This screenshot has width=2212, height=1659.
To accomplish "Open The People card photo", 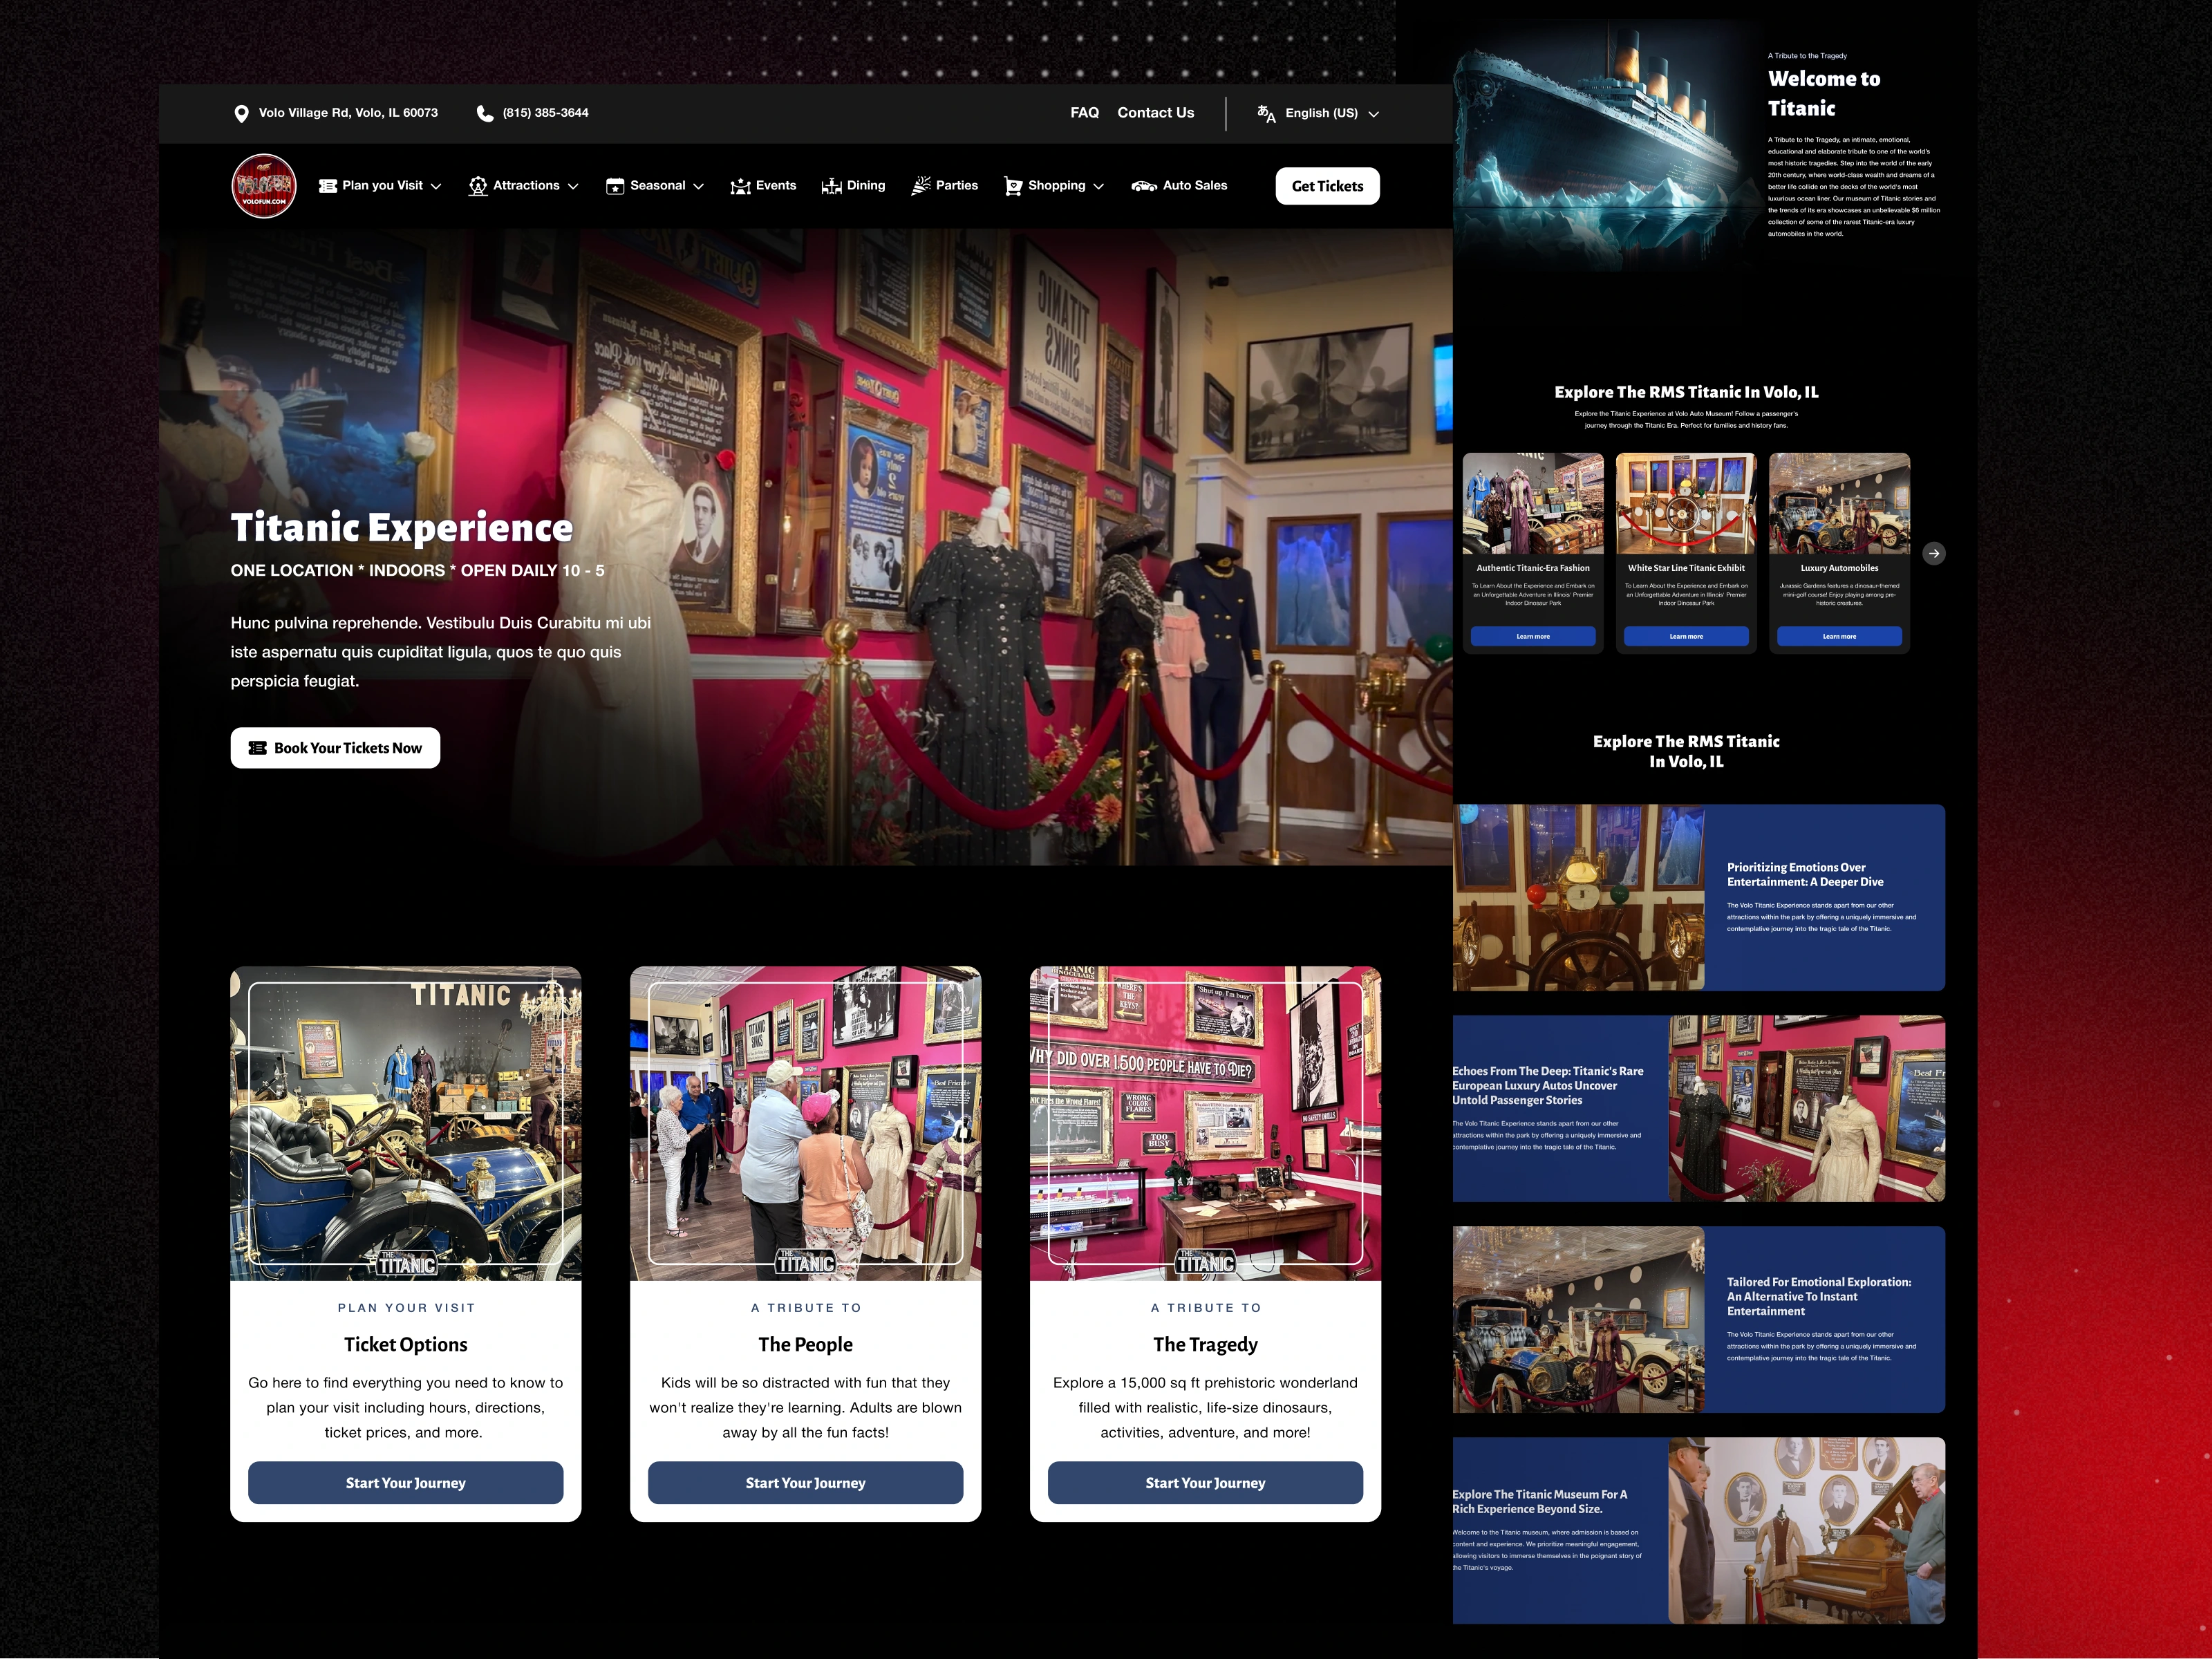I will coord(805,1123).
